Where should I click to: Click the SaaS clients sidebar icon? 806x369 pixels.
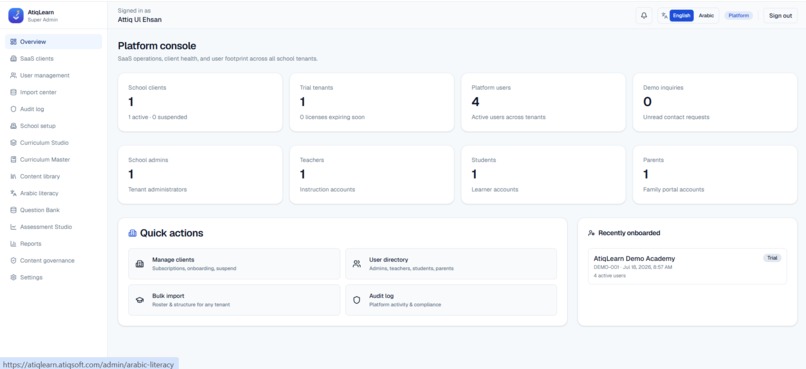pos(13,59)
